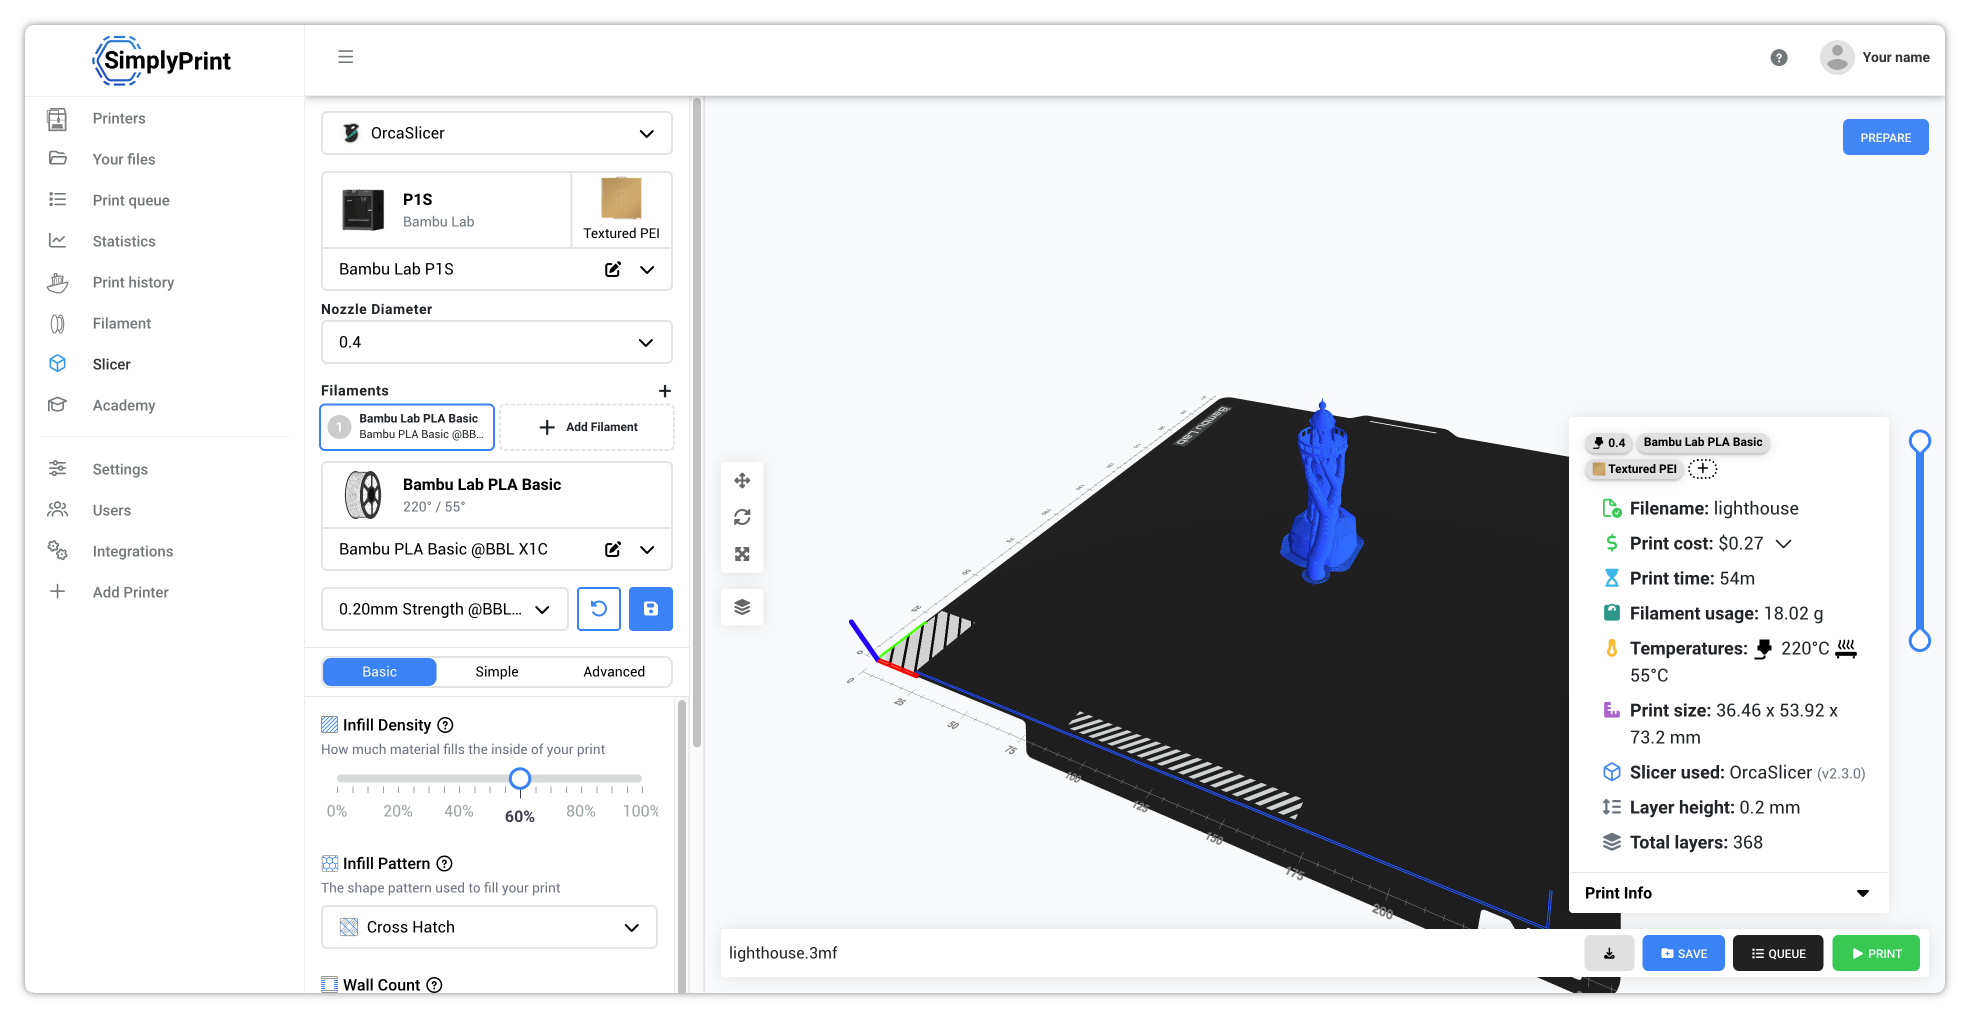Add a tag with the dashed plus icon
The image size is (1970, 1018).
pos(1702,469)
